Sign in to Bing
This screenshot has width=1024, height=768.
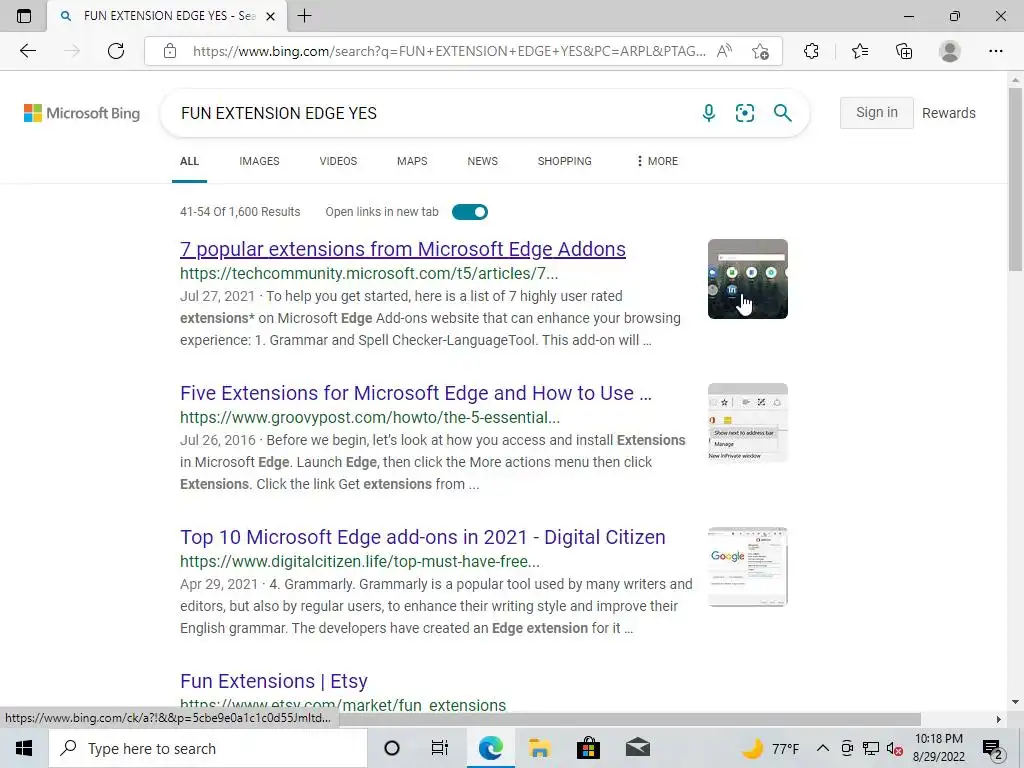876,112
